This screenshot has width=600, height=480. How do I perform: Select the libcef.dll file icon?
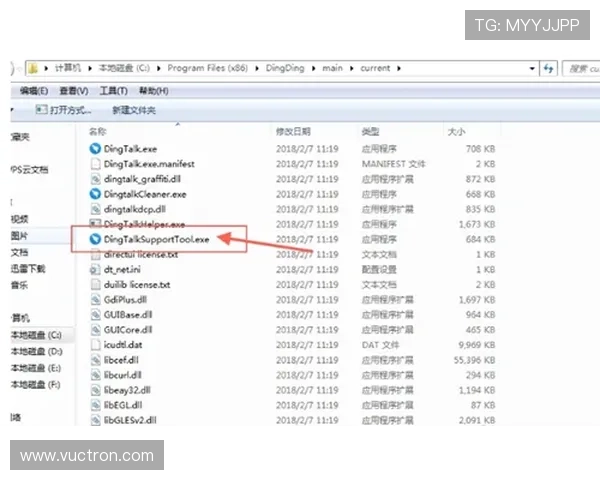point(95,360)
